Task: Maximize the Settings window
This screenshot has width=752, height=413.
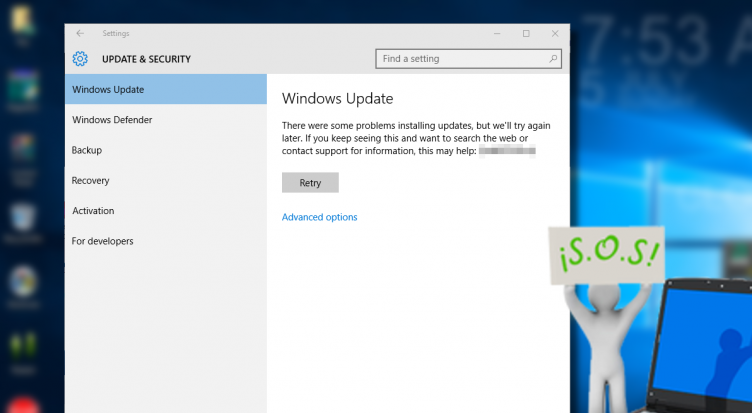Action: tap(526, 34)
